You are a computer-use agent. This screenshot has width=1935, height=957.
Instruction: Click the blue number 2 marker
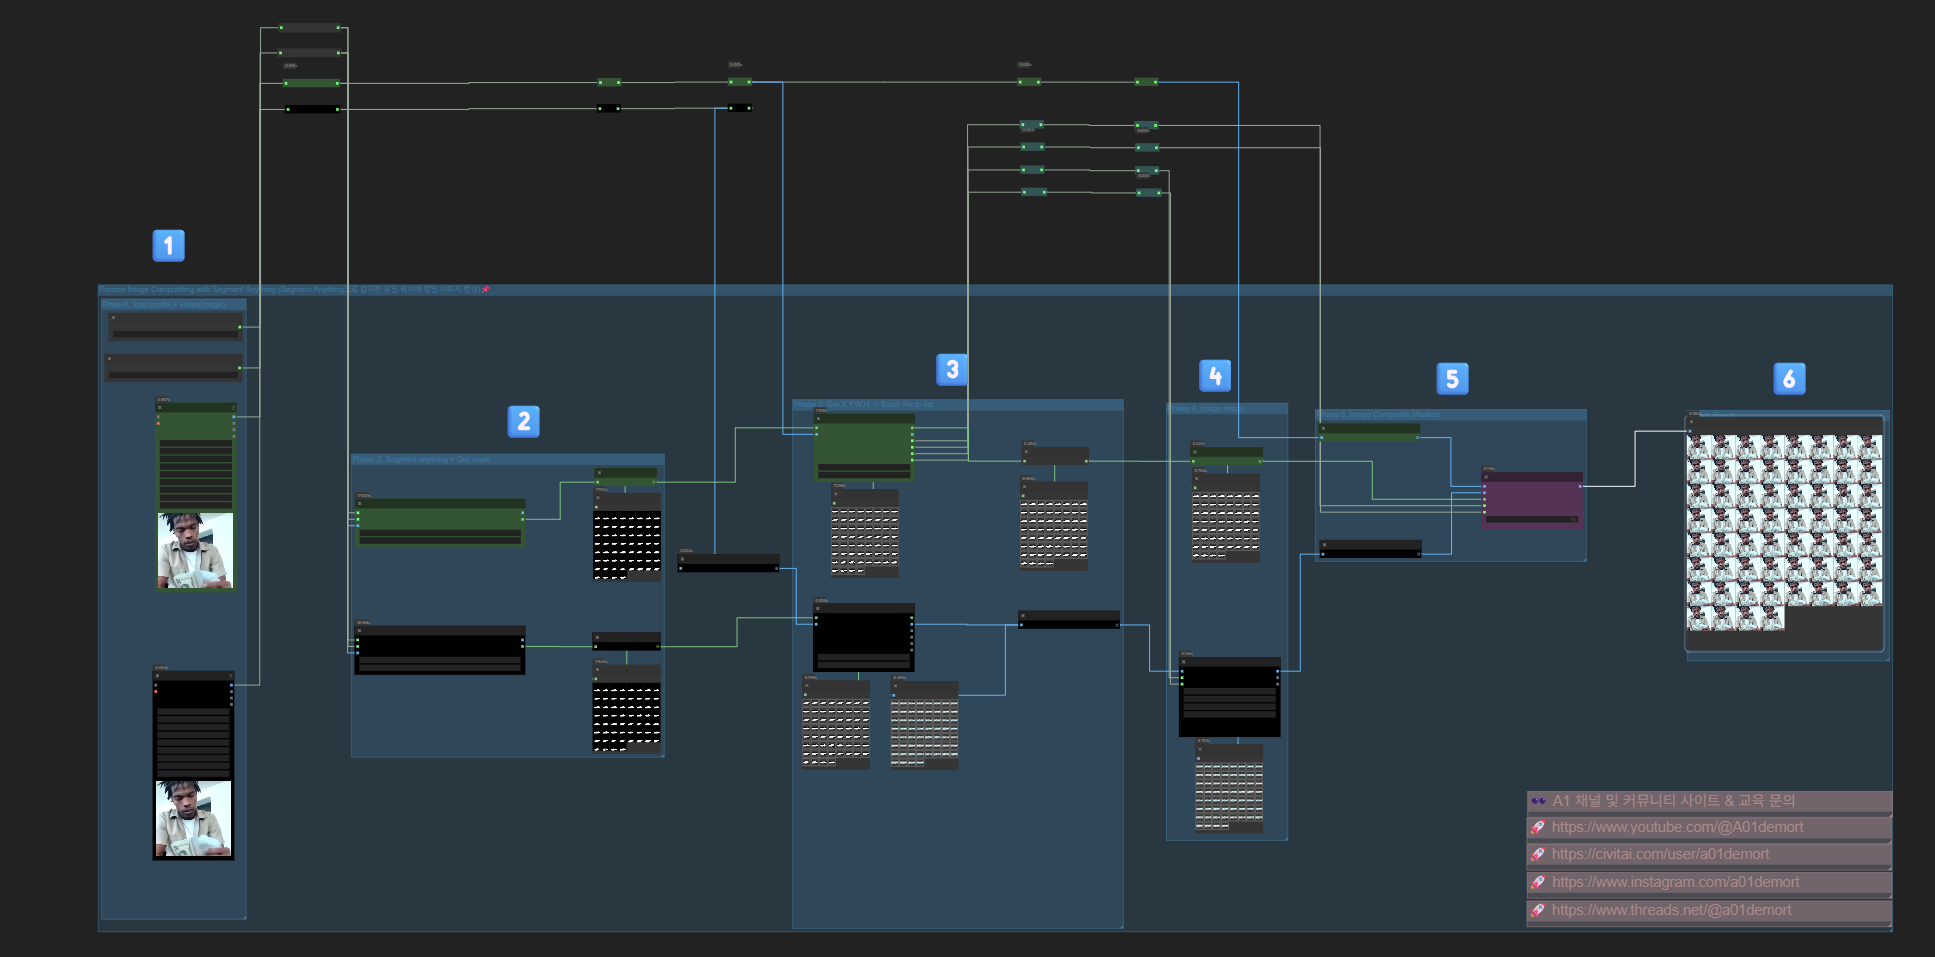tap(523, 421)
